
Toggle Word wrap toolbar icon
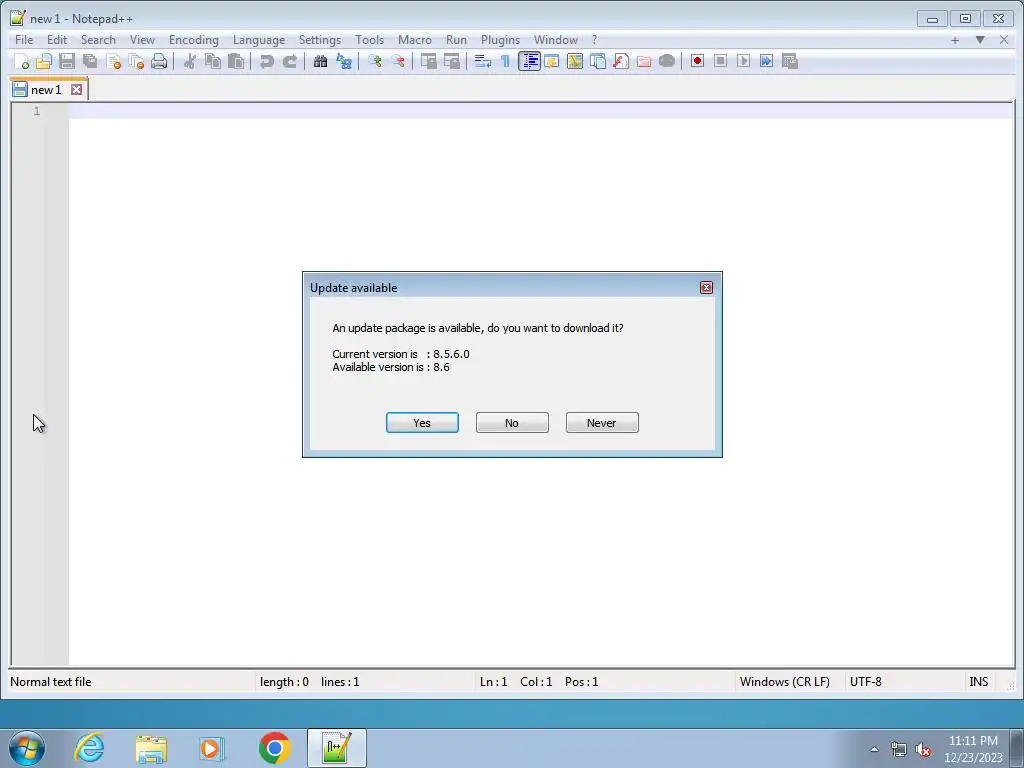click(x=482, y=61)
